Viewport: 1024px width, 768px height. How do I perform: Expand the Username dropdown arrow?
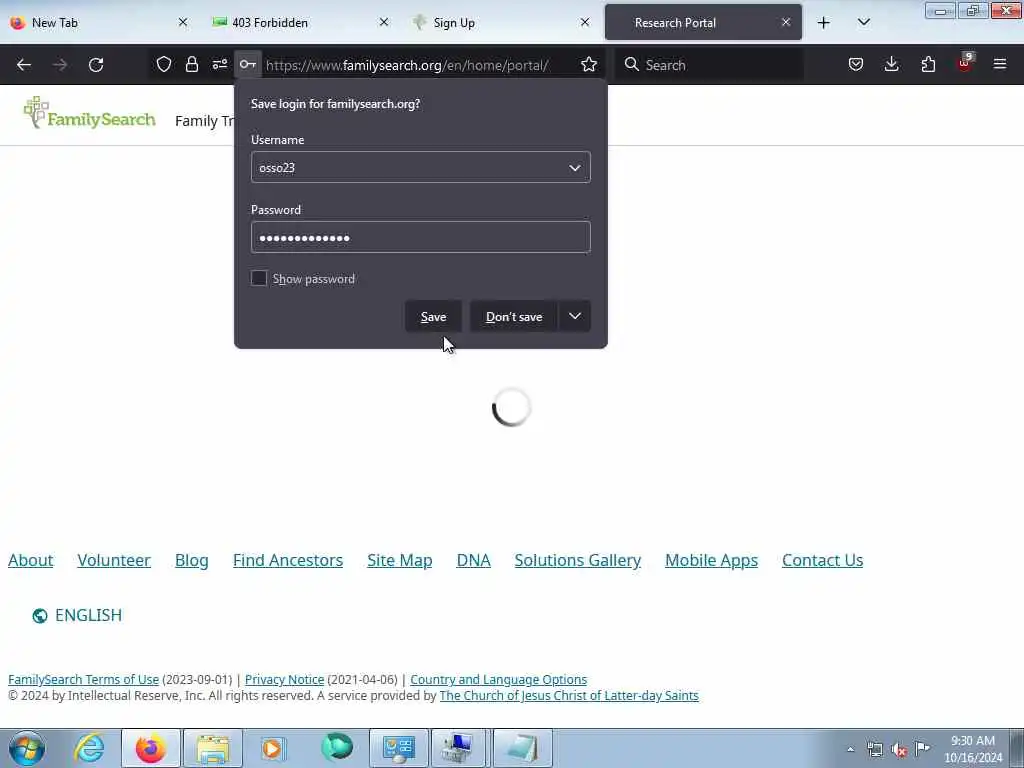575,168
